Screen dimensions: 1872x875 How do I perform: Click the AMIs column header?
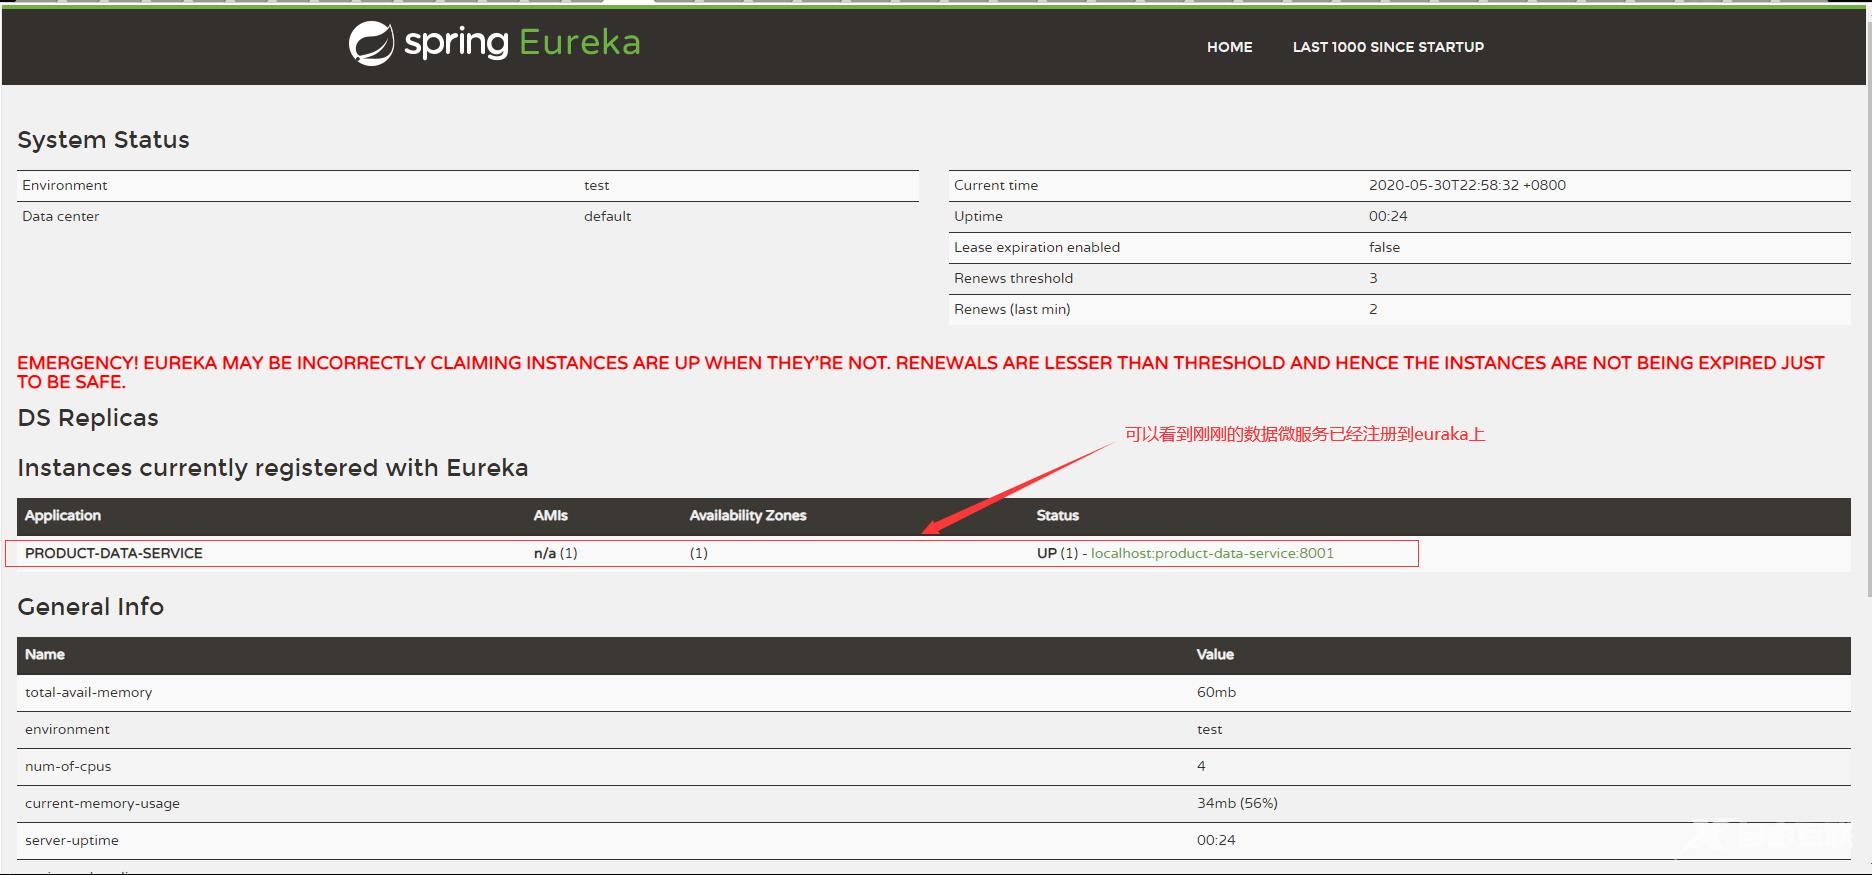click(550, 515)
